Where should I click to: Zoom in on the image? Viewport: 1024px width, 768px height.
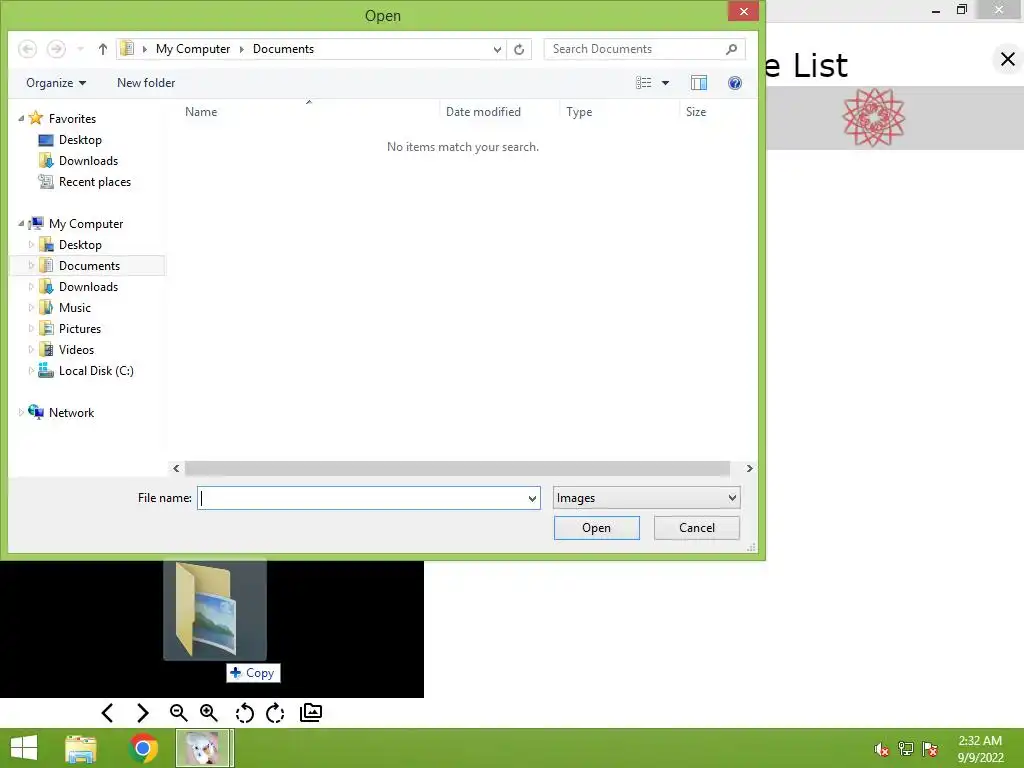[x=209, y=712]
